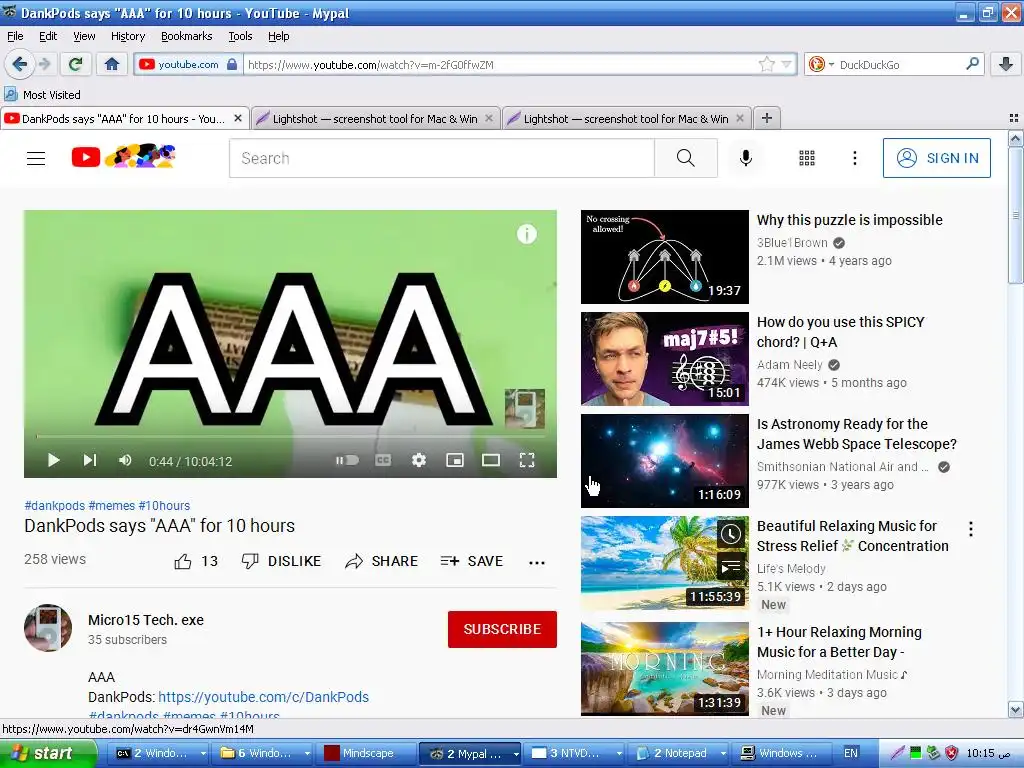This screenshot has height=768, width=1024.
Task: Click the DISLIKE button
Action: pyautogui.click(x=281, y=562)
